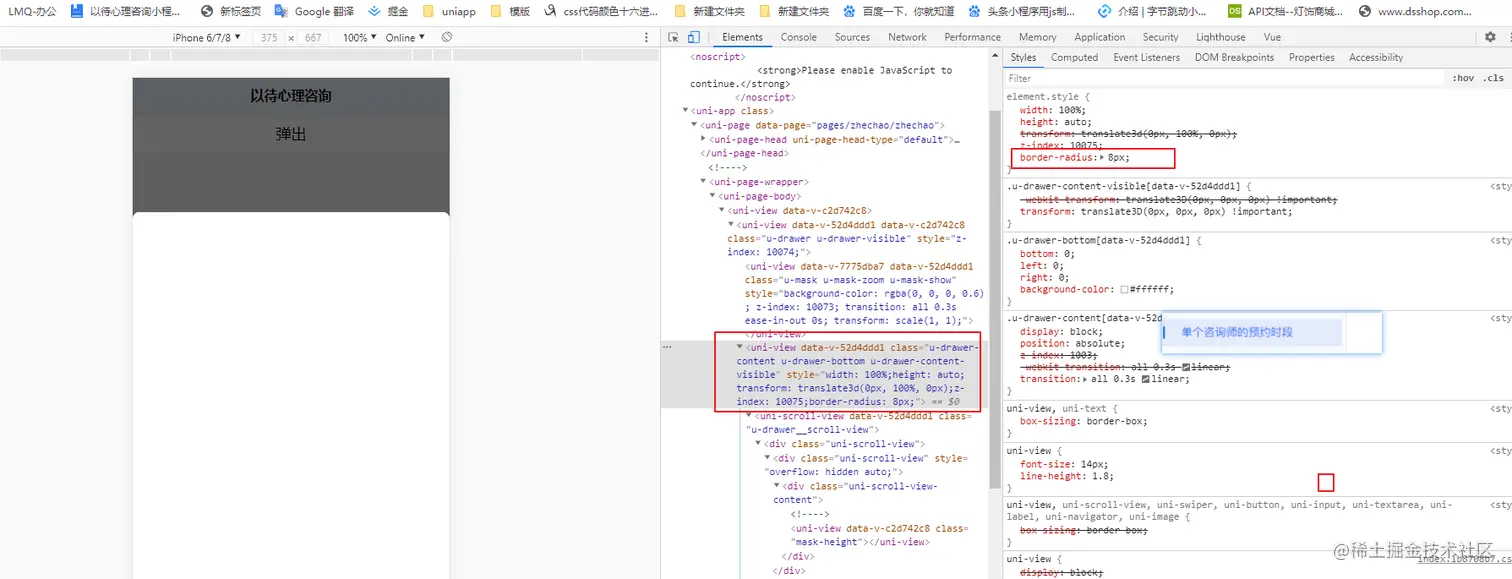Switch to the Lighthouse tab
The image size is (1512, 579).
point(1221,37)
